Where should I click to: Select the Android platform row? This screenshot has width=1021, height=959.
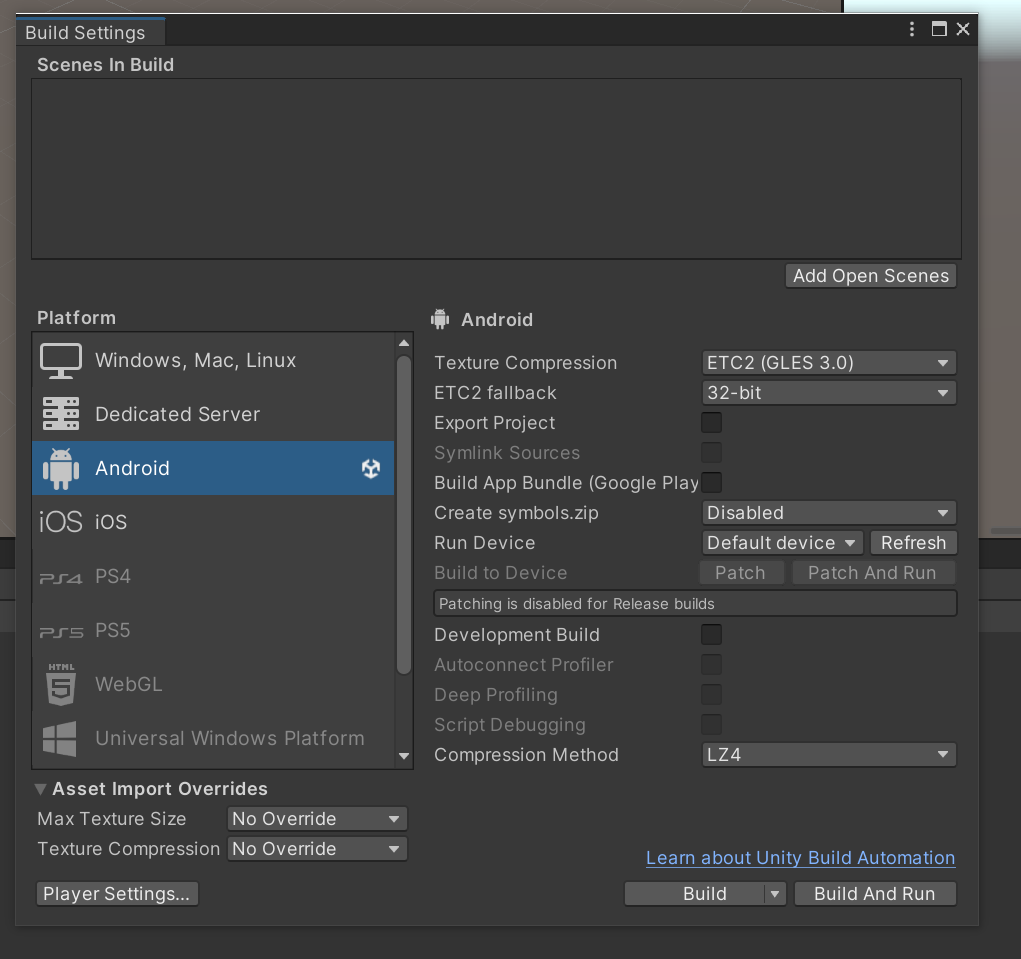[x=213, y=468]
